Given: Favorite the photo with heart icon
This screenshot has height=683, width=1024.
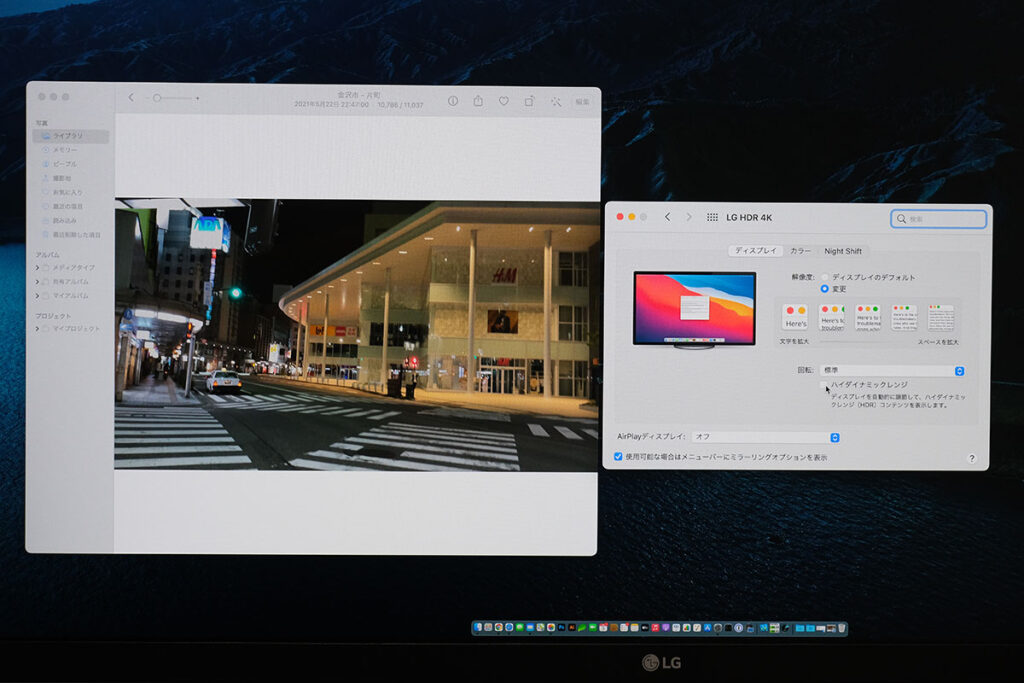Looking at the screenshot, I should point(504,101).
